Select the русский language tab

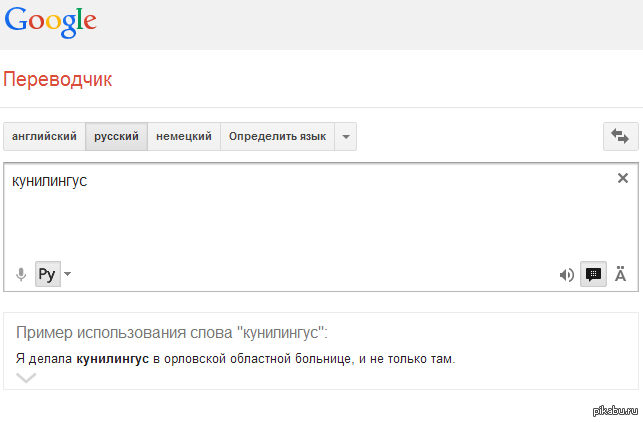point(117,137)
